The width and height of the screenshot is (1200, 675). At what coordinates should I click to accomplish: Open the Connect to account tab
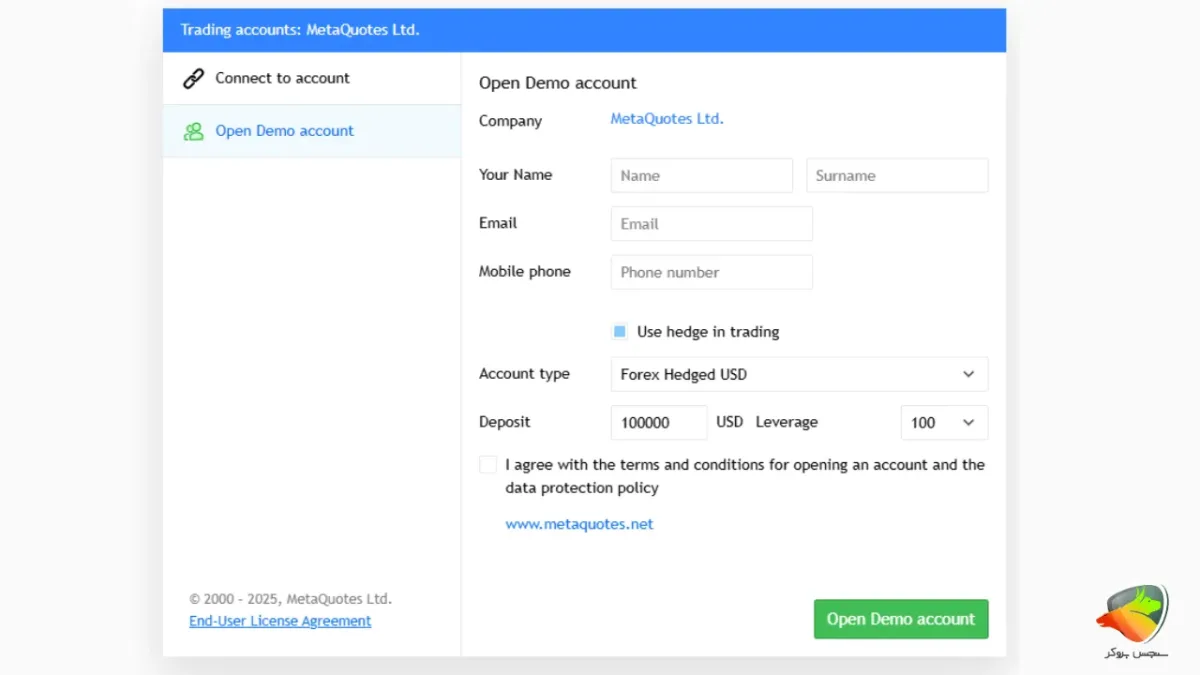point(312,78)
